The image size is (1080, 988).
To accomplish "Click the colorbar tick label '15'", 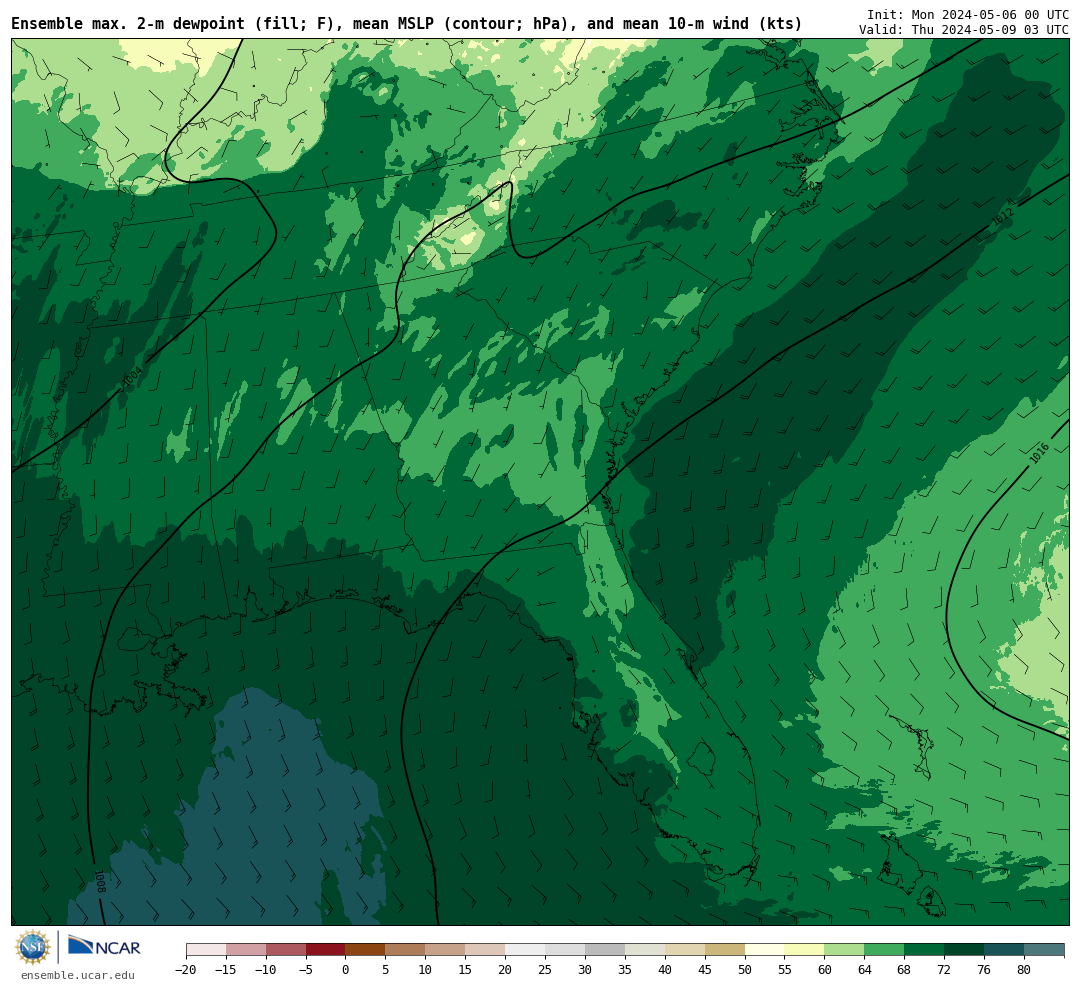I will tap(466, 969).
